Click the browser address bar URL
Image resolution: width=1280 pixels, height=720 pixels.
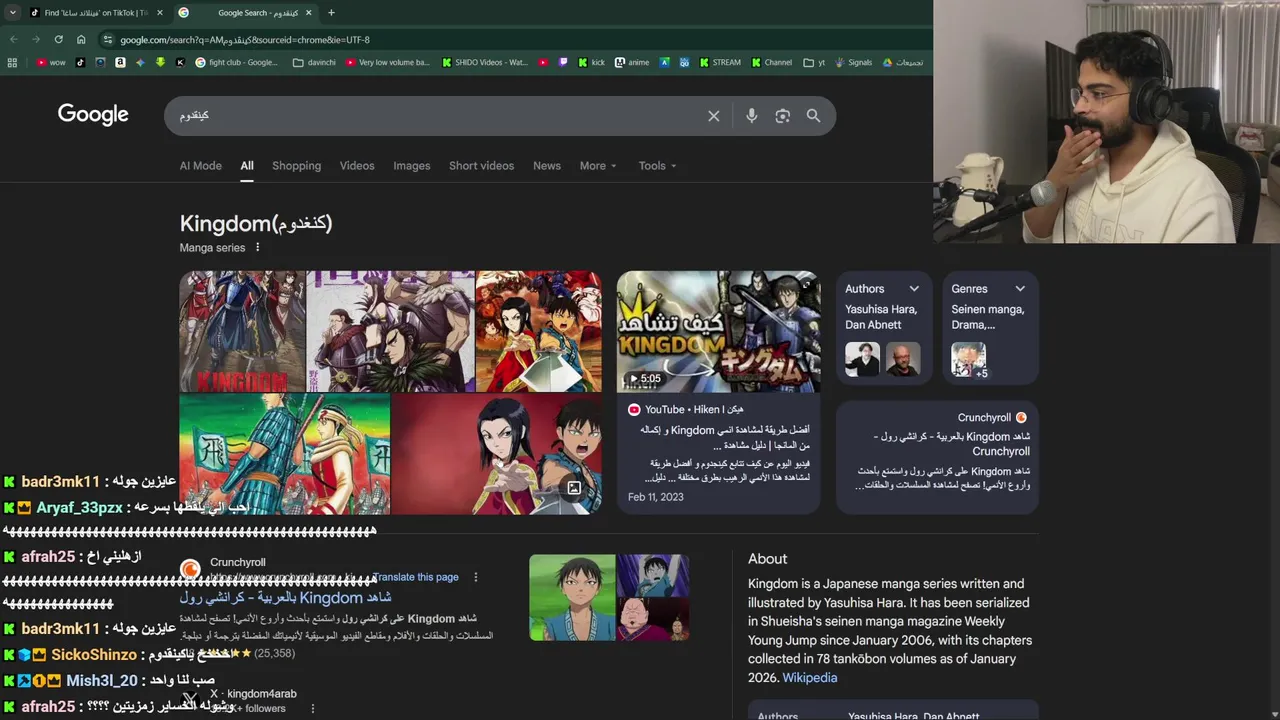coord(245,40)
